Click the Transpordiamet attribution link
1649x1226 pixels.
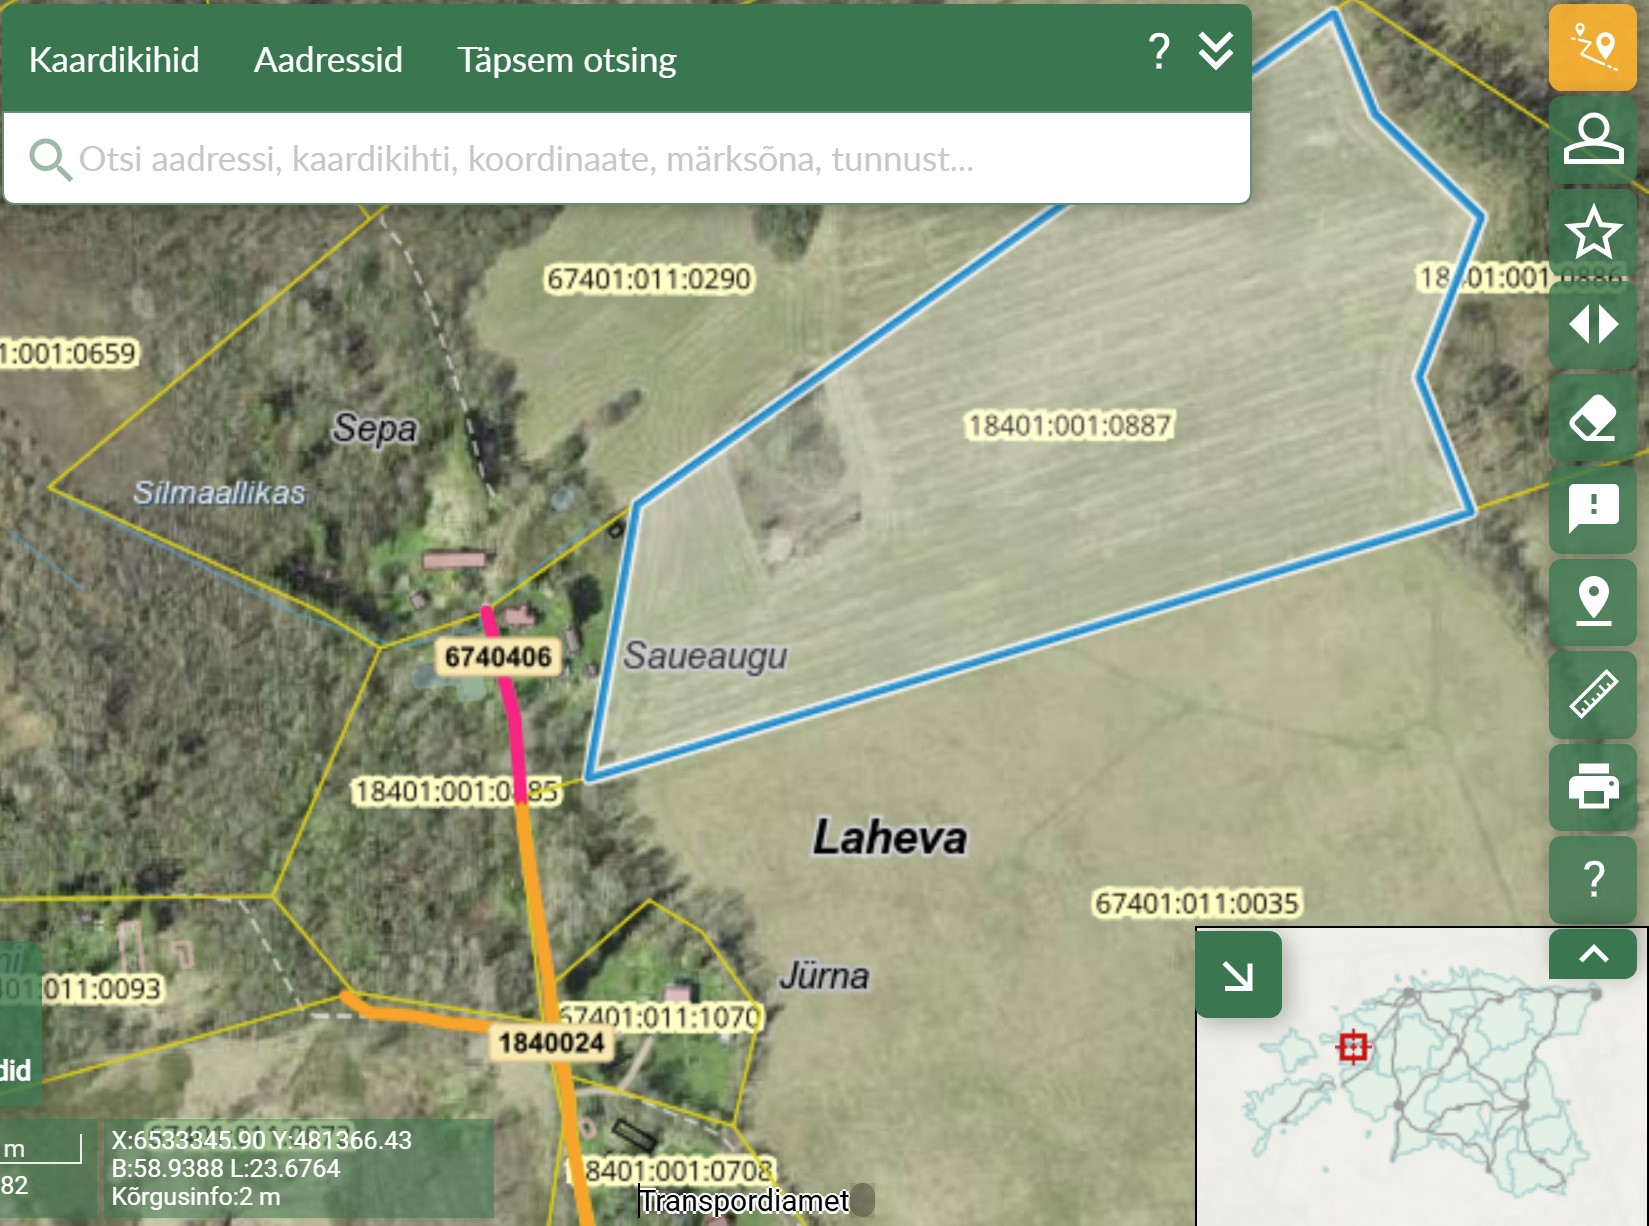[744, 1200]
